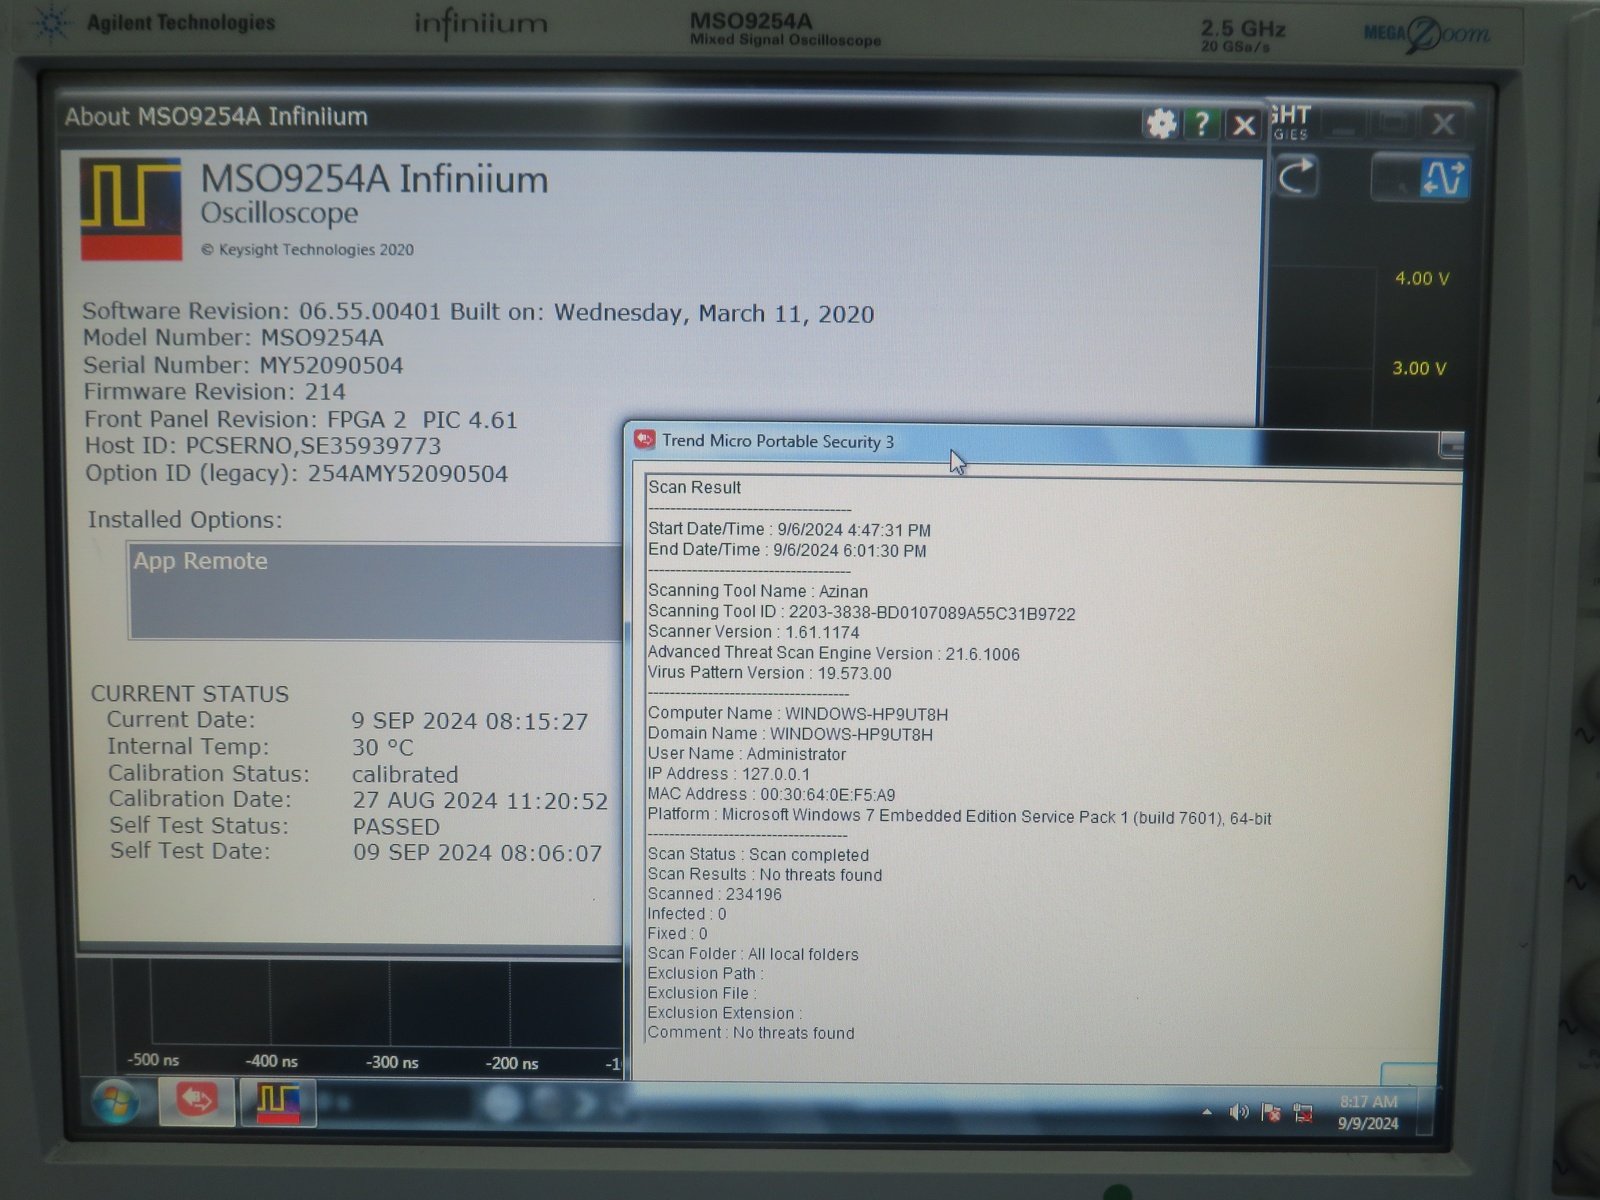
Task: Click the Scanning Tool Name Azinan line
Action: (x=758, y=591)
